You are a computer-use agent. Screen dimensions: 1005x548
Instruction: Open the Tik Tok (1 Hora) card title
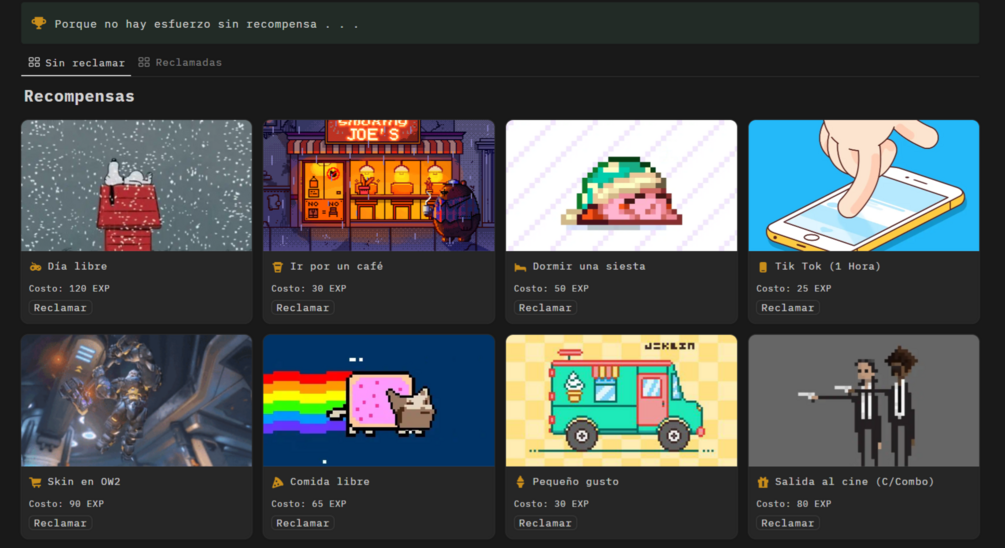pos(827,267)
